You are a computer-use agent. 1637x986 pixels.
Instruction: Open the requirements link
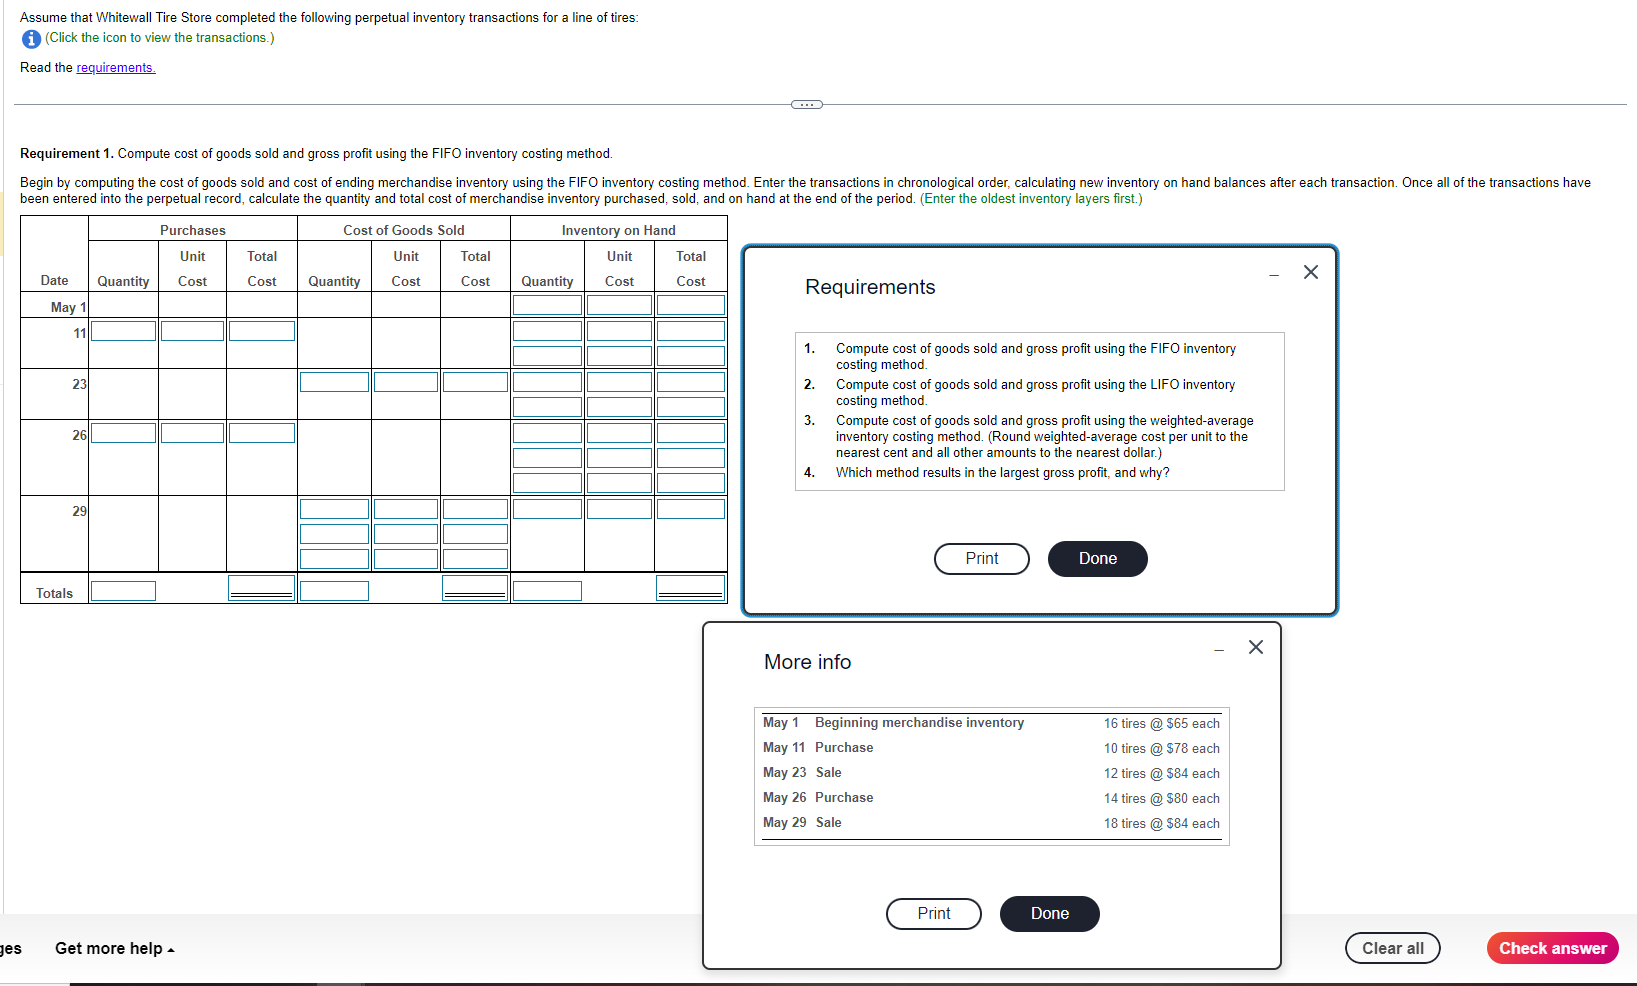116,68
